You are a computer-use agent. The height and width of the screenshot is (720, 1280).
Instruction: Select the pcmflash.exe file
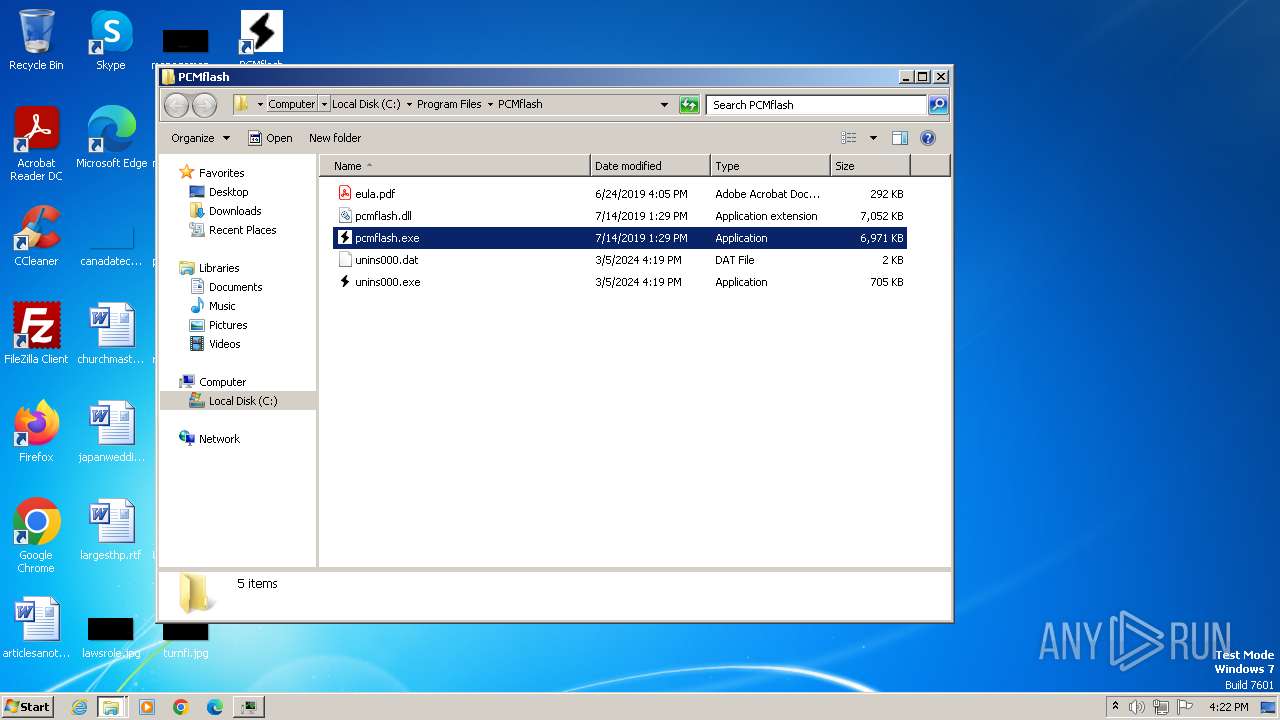[x=620, y=238]
